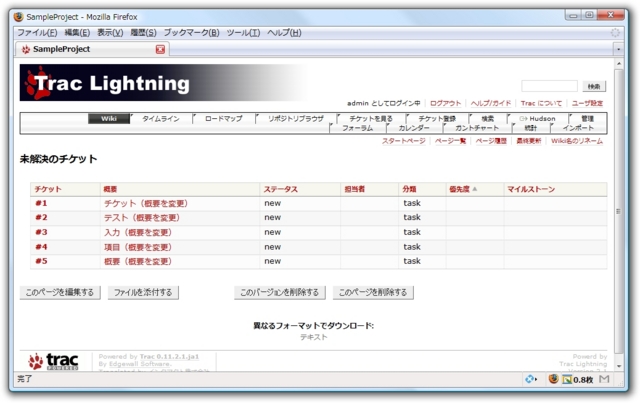This screenshot has height=403, width=640.
Task: Click the ログアウト link
Action: tap(445, 103)
